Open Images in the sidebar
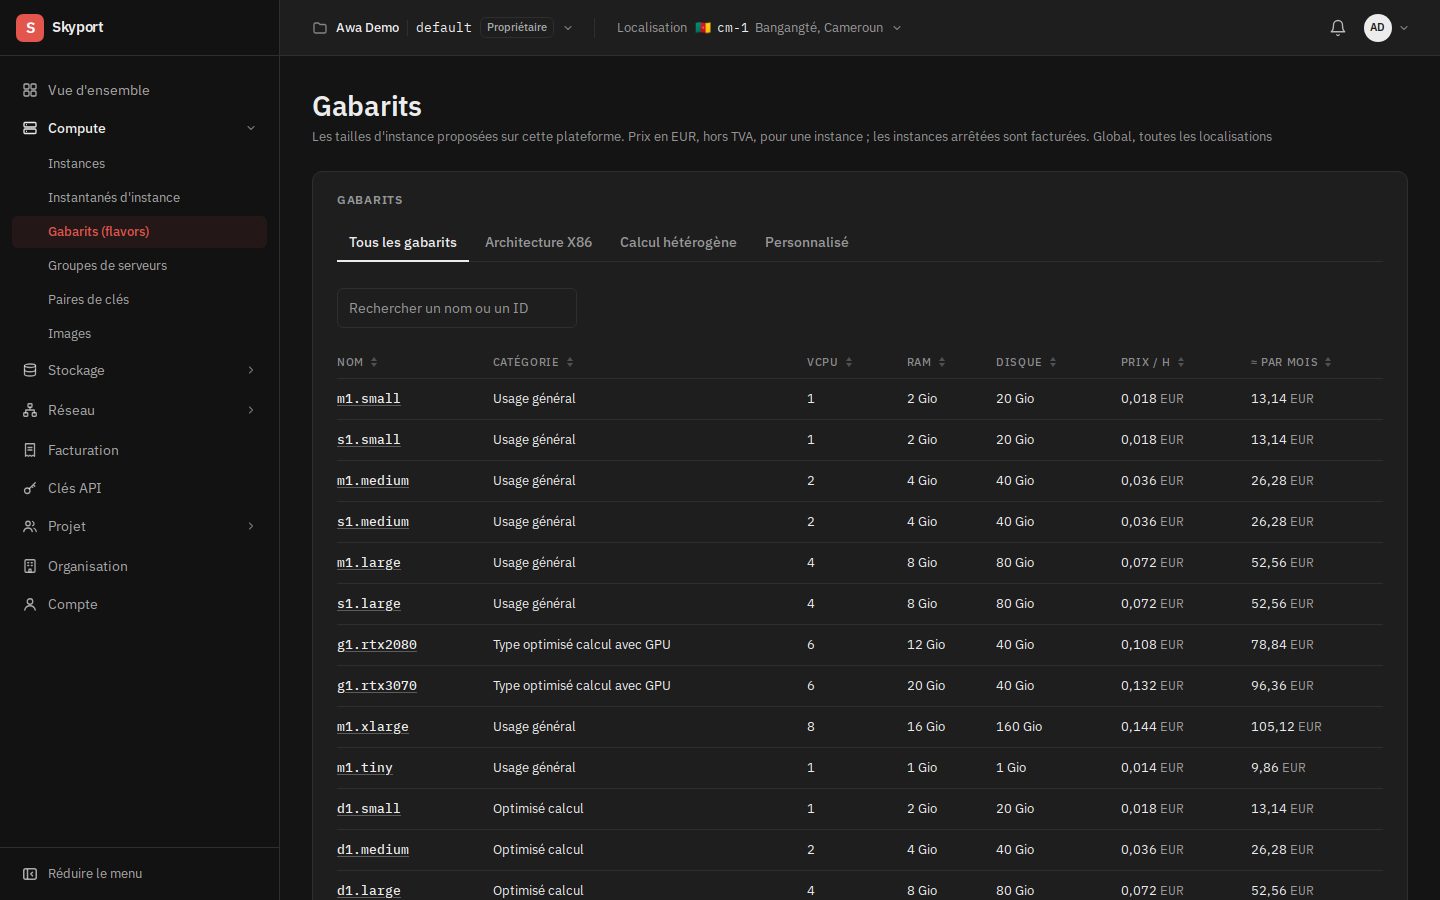 (x=139, y=333)
